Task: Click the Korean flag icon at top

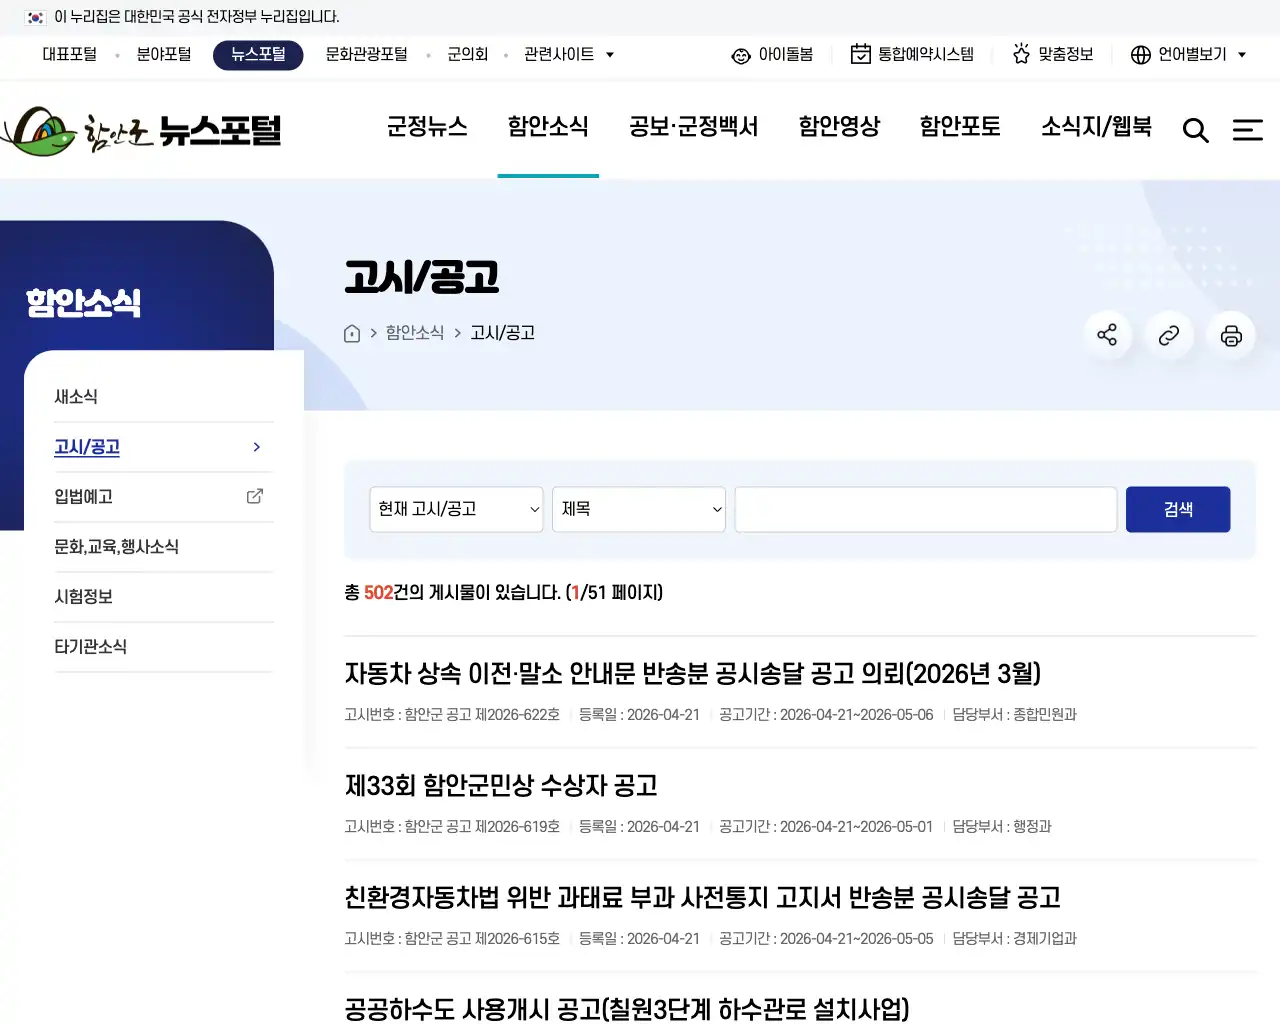Action: coord(35,17)
